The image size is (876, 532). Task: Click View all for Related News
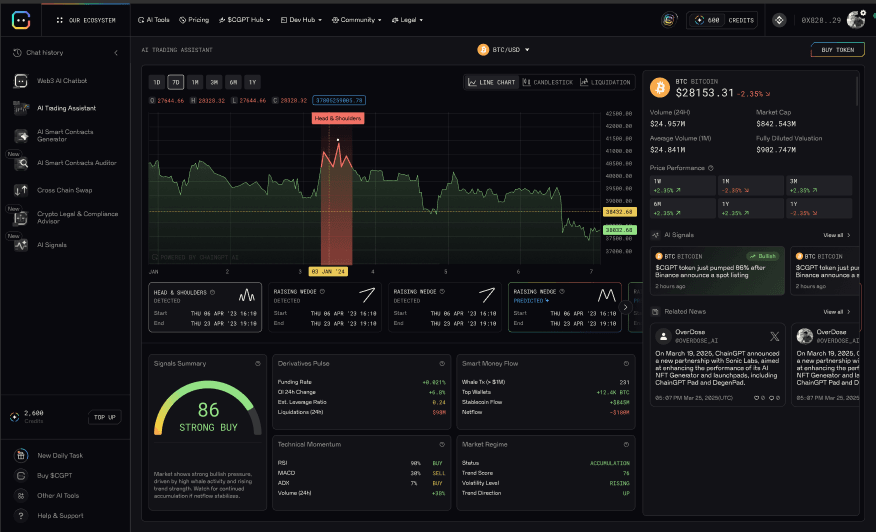coord(836,312)
